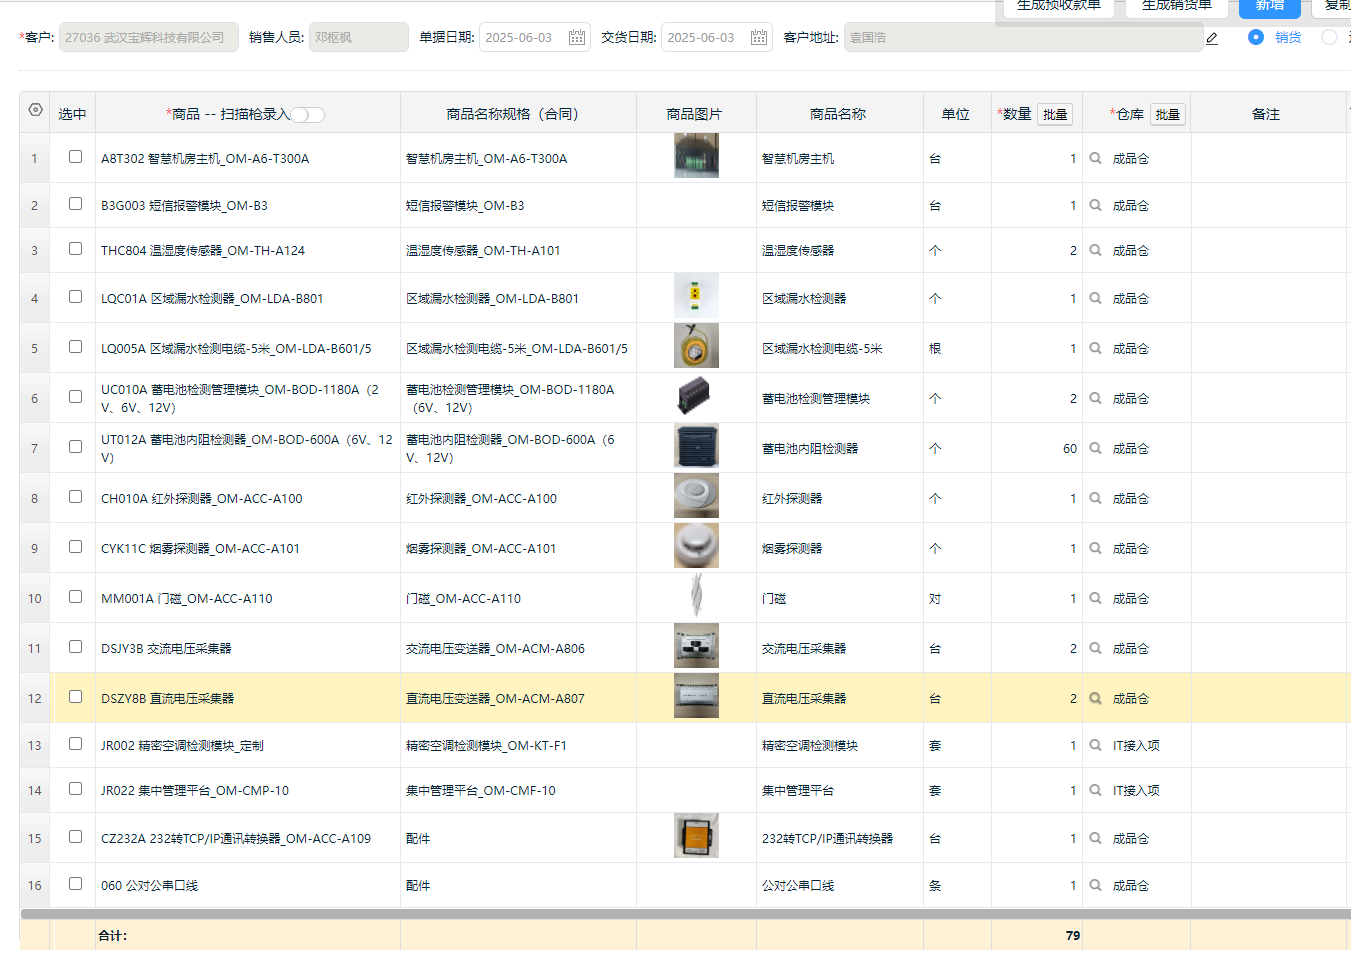Search warehouse for 蓄电池检测管理模块 row
The width and height of the screenshot is (1351, 960).
coord(1095,398)
